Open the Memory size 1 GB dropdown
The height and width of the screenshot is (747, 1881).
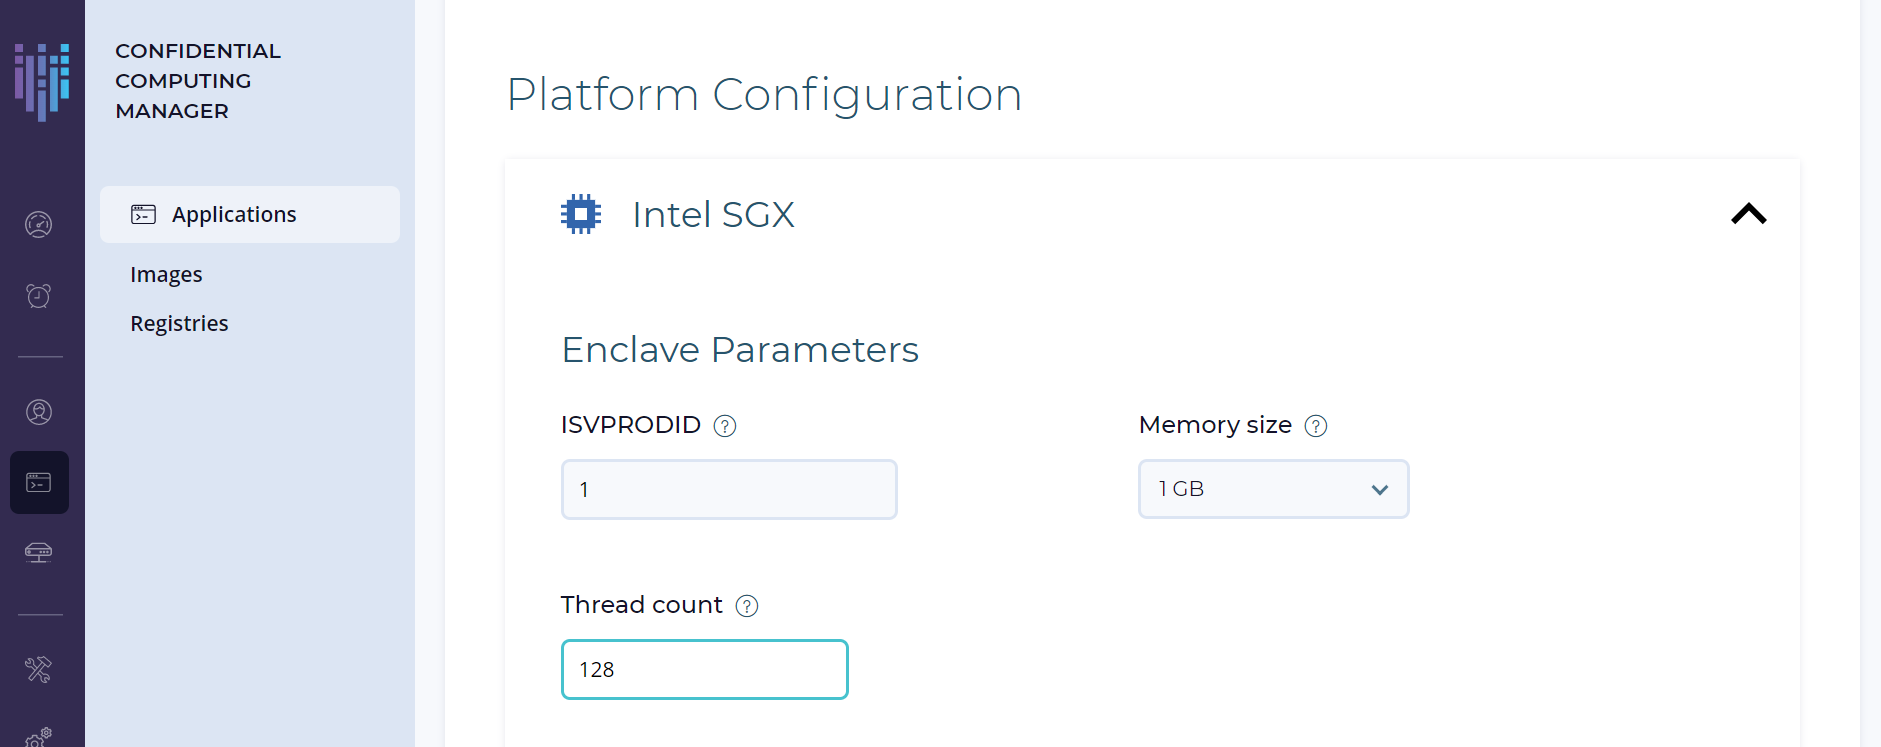(x=1274, y=489)
